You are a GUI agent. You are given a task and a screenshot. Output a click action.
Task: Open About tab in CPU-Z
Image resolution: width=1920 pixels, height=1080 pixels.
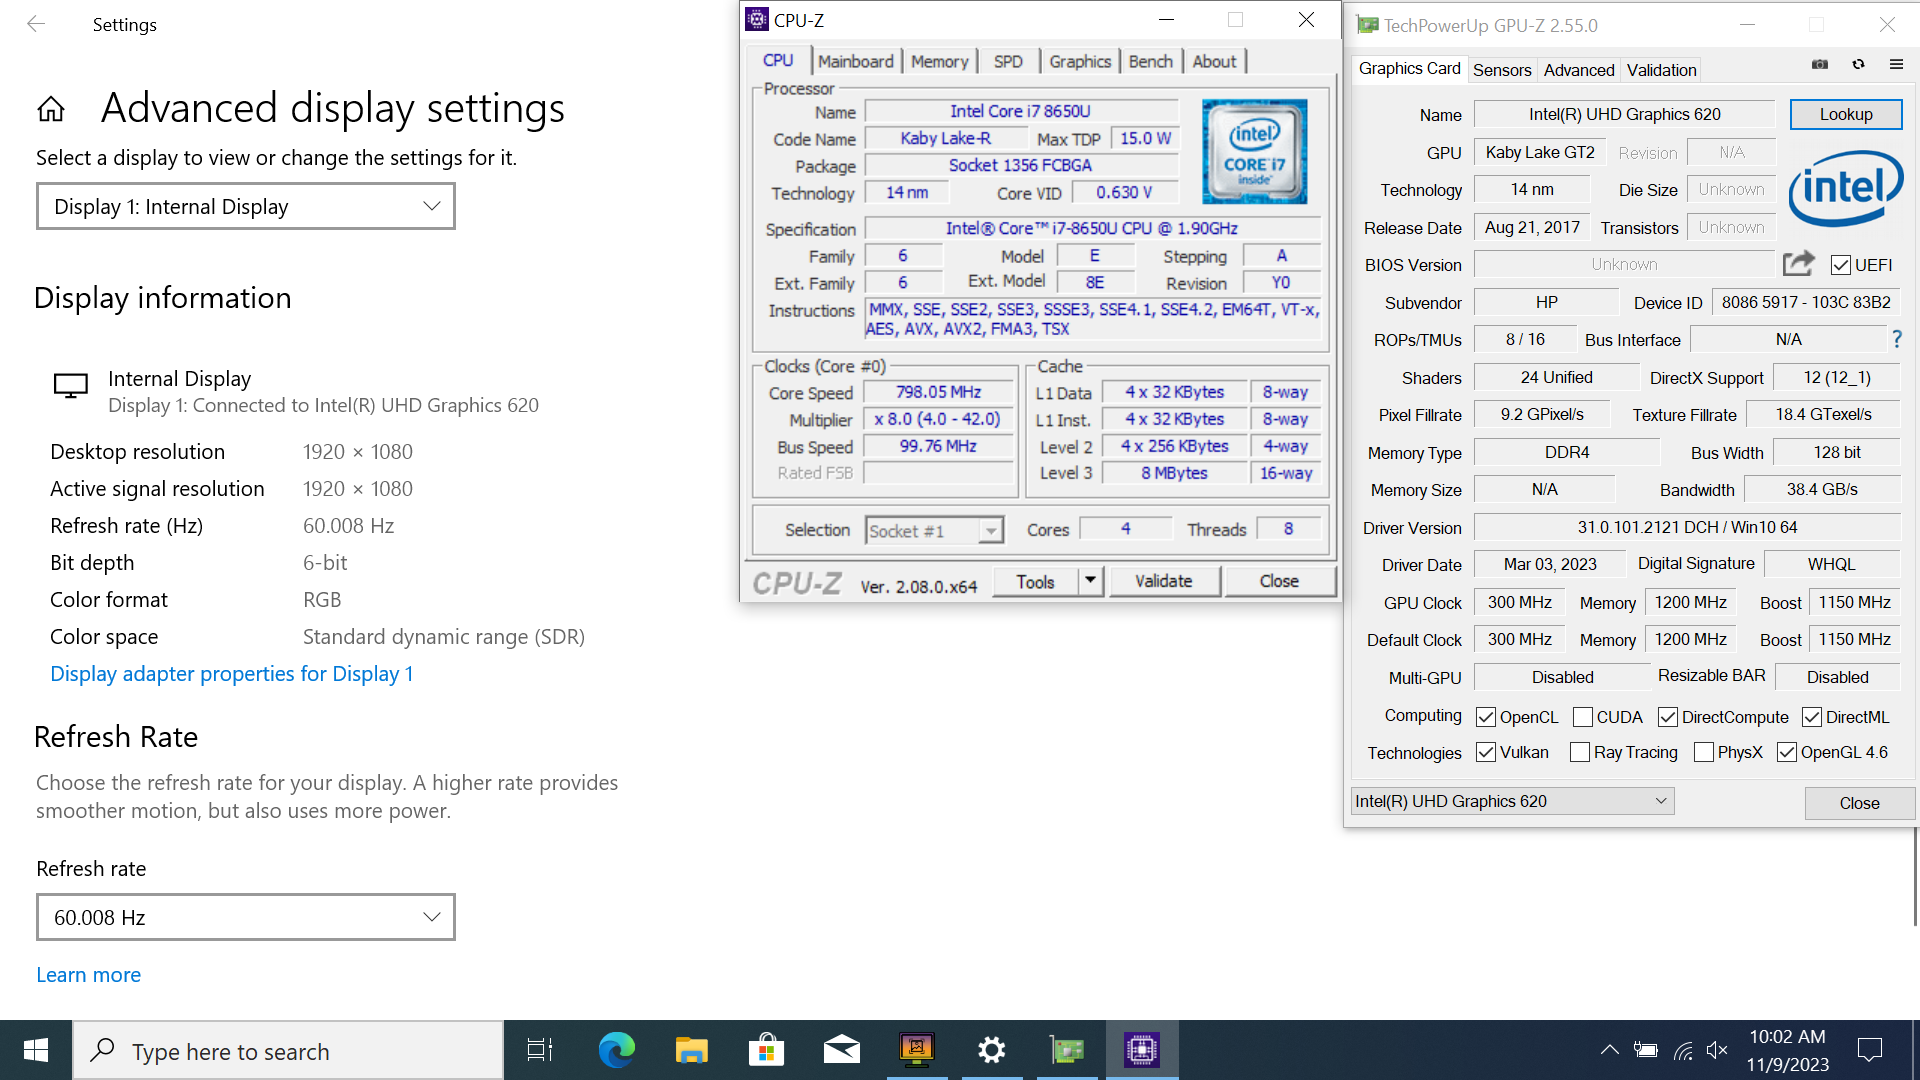pos(1215,61)
